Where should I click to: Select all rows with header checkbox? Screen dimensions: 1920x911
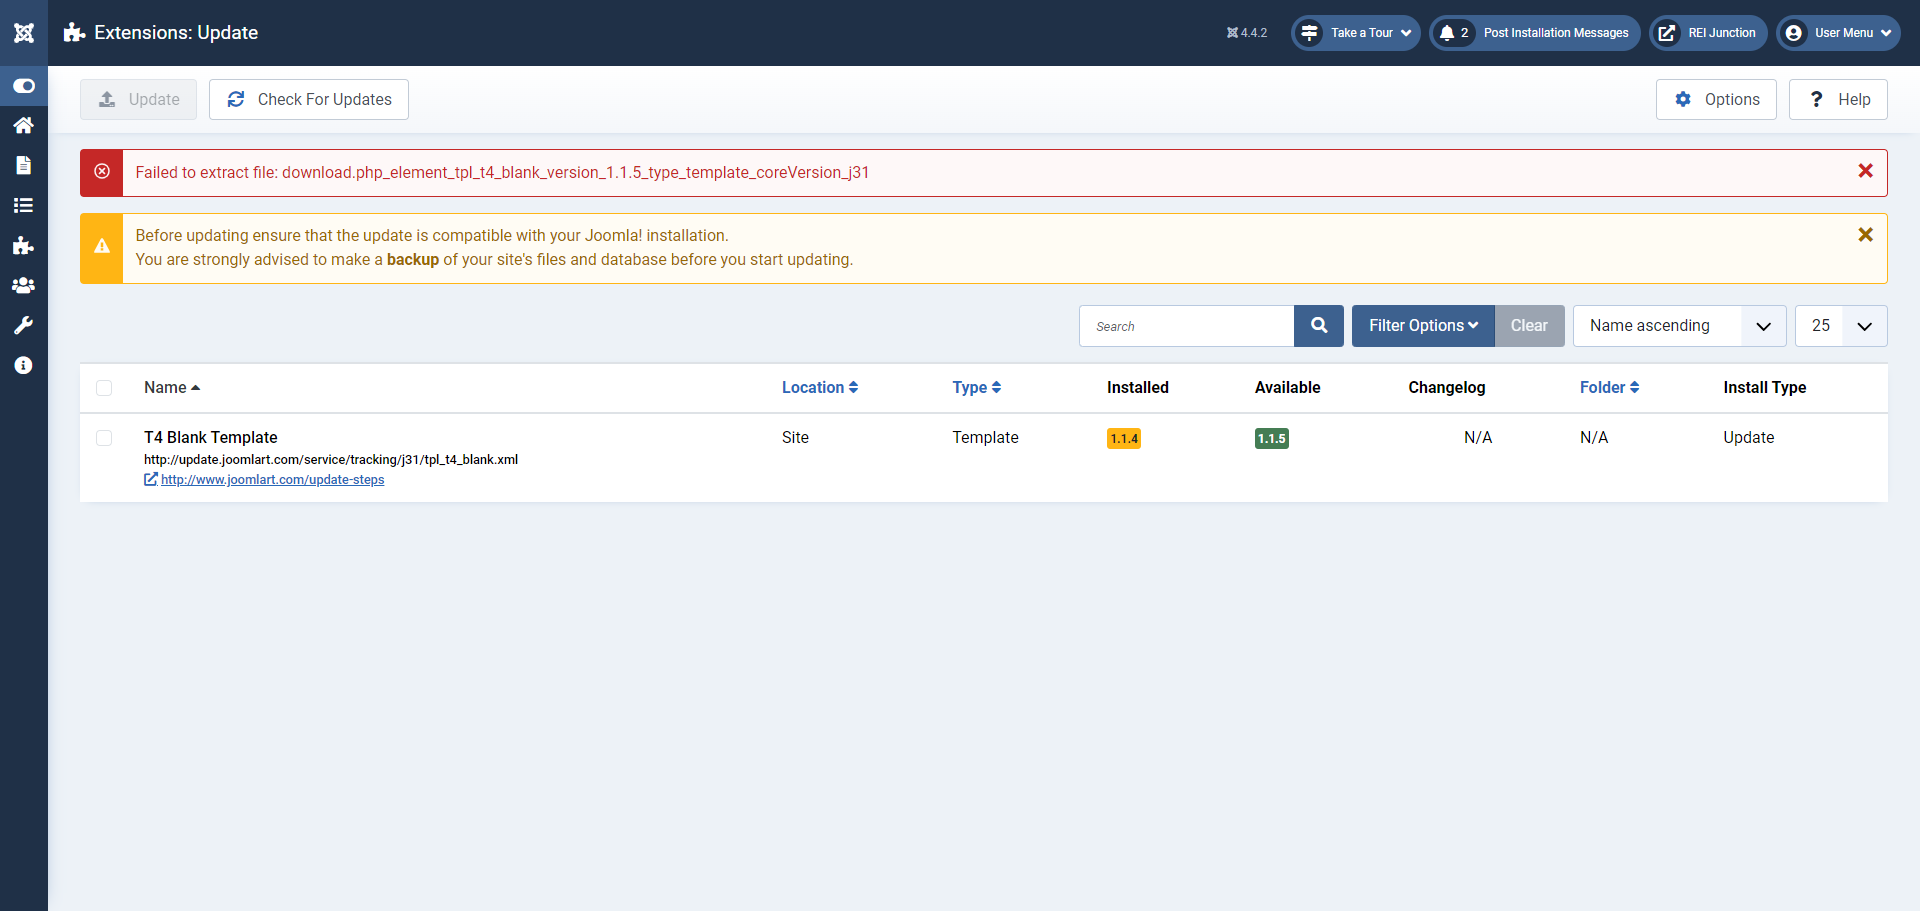coord(104,388)
